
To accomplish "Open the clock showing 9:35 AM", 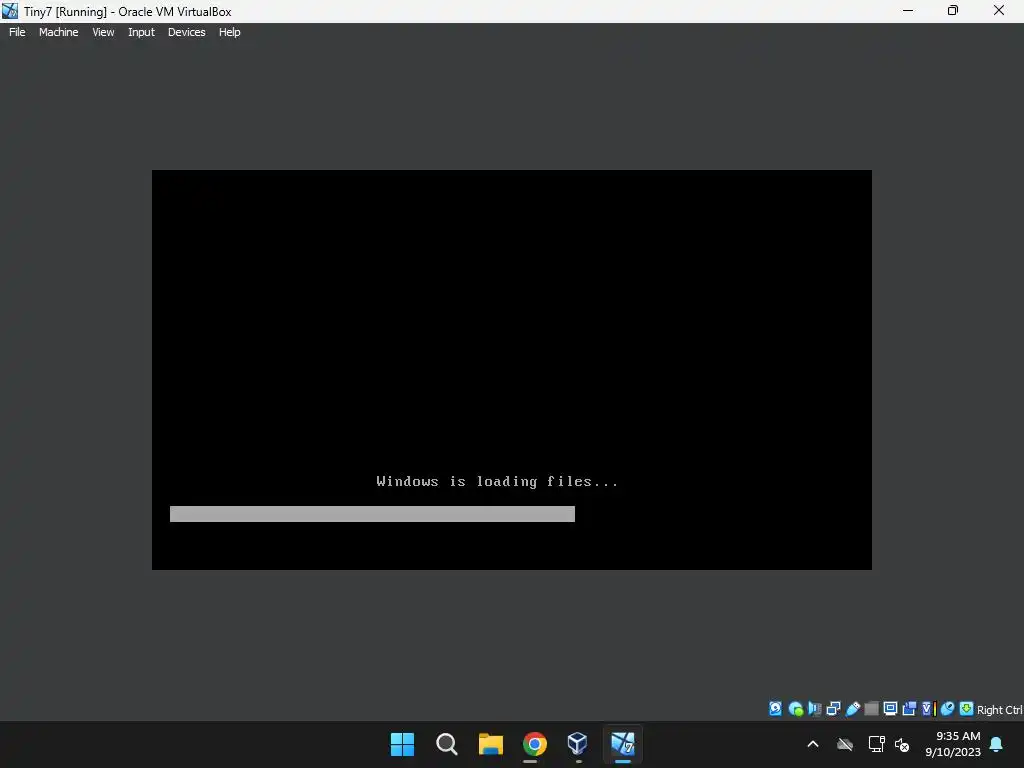I will (953, 744).
